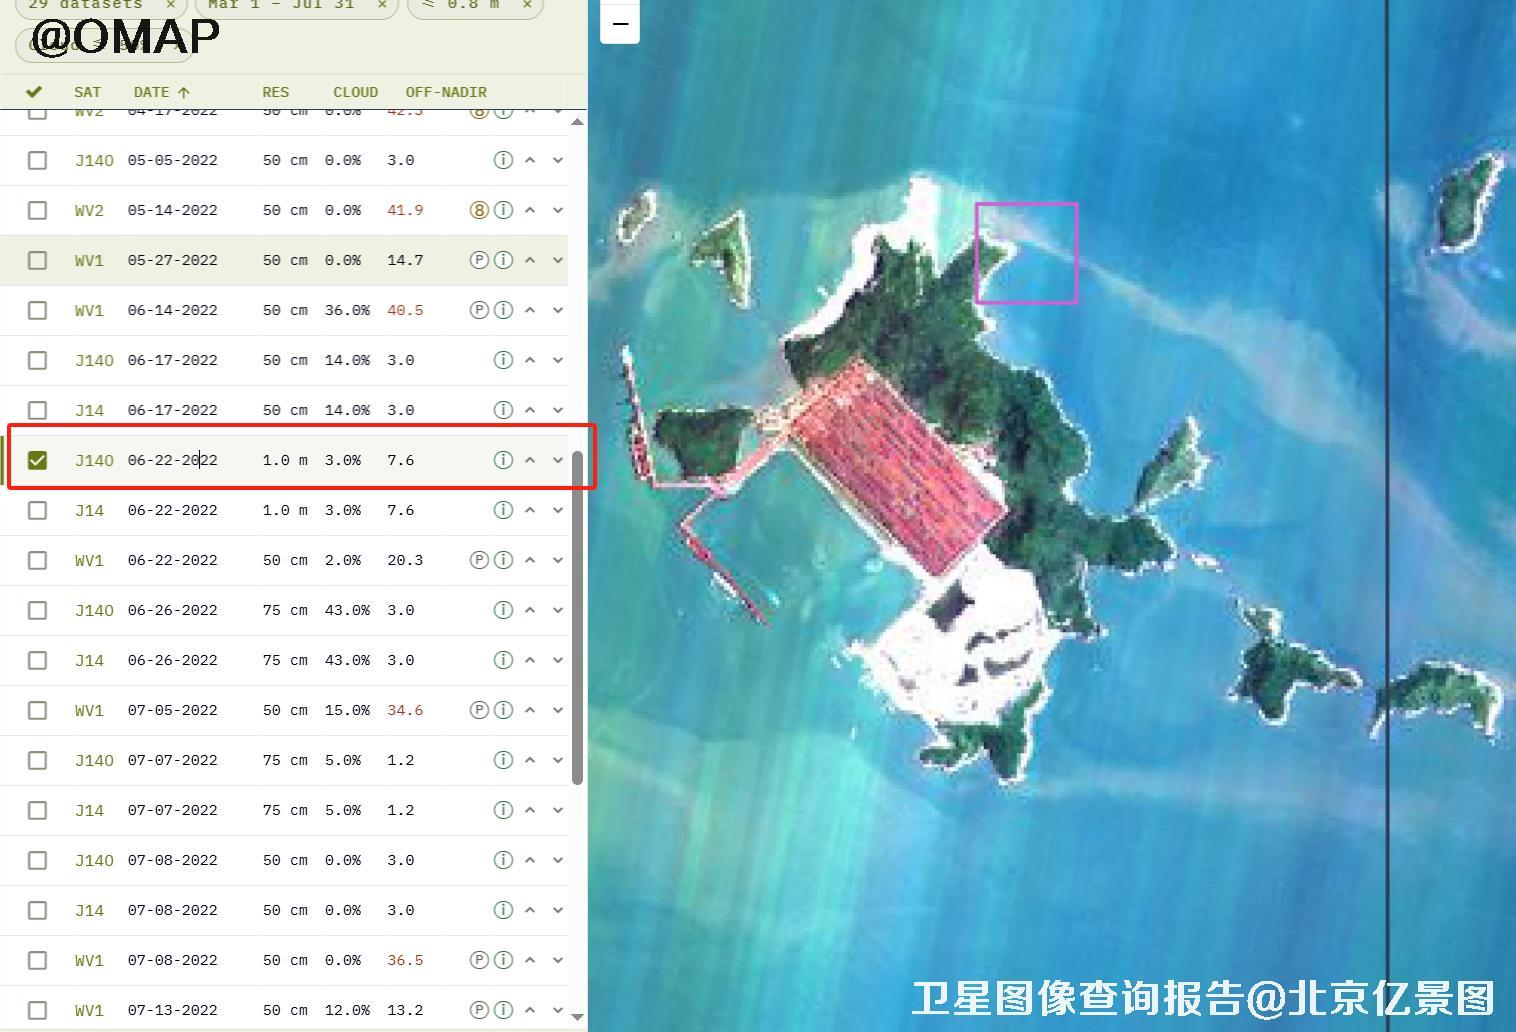Enable the J14 06-22-2022 dataset checkbox
The height and width of the screenshot is (1032, 1516).
point(37,510)
